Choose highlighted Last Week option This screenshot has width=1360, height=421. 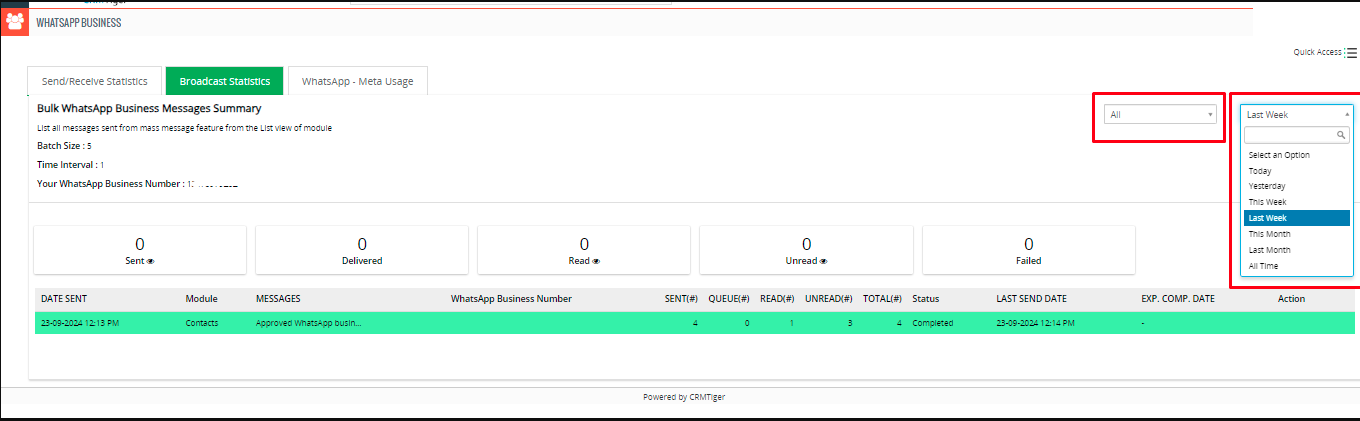[1297, 218]
